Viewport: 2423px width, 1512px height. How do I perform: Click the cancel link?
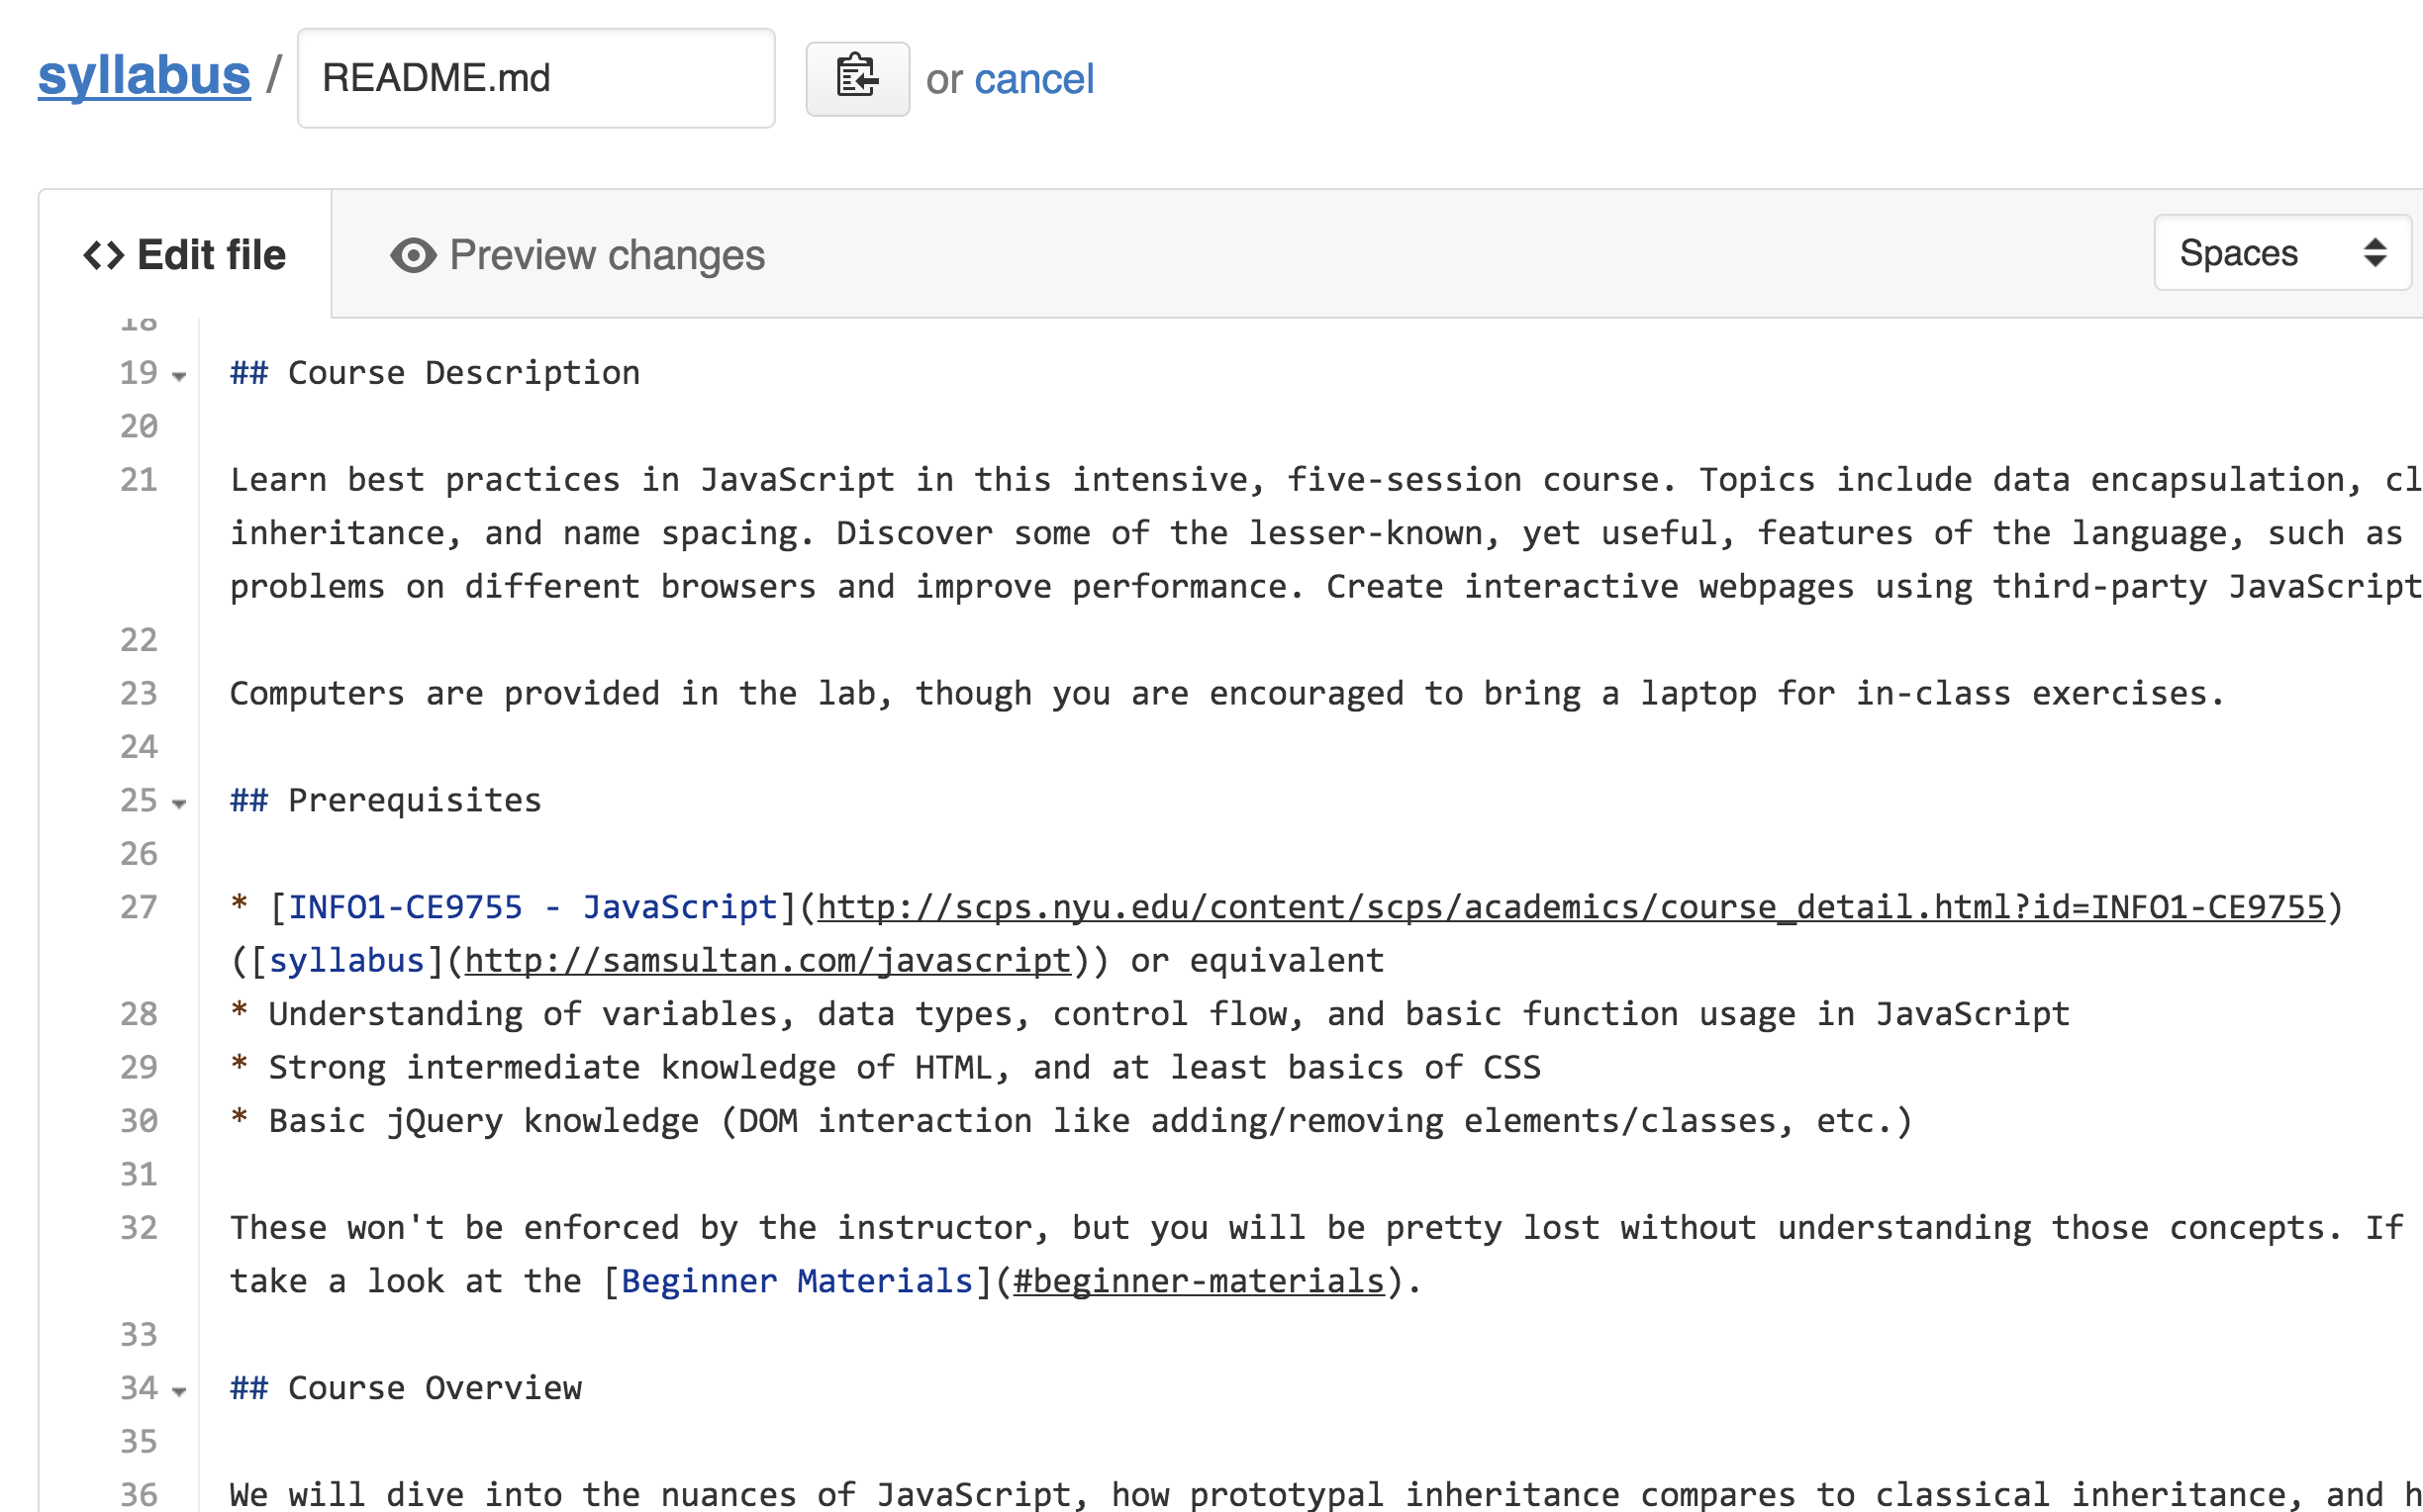1034,79
